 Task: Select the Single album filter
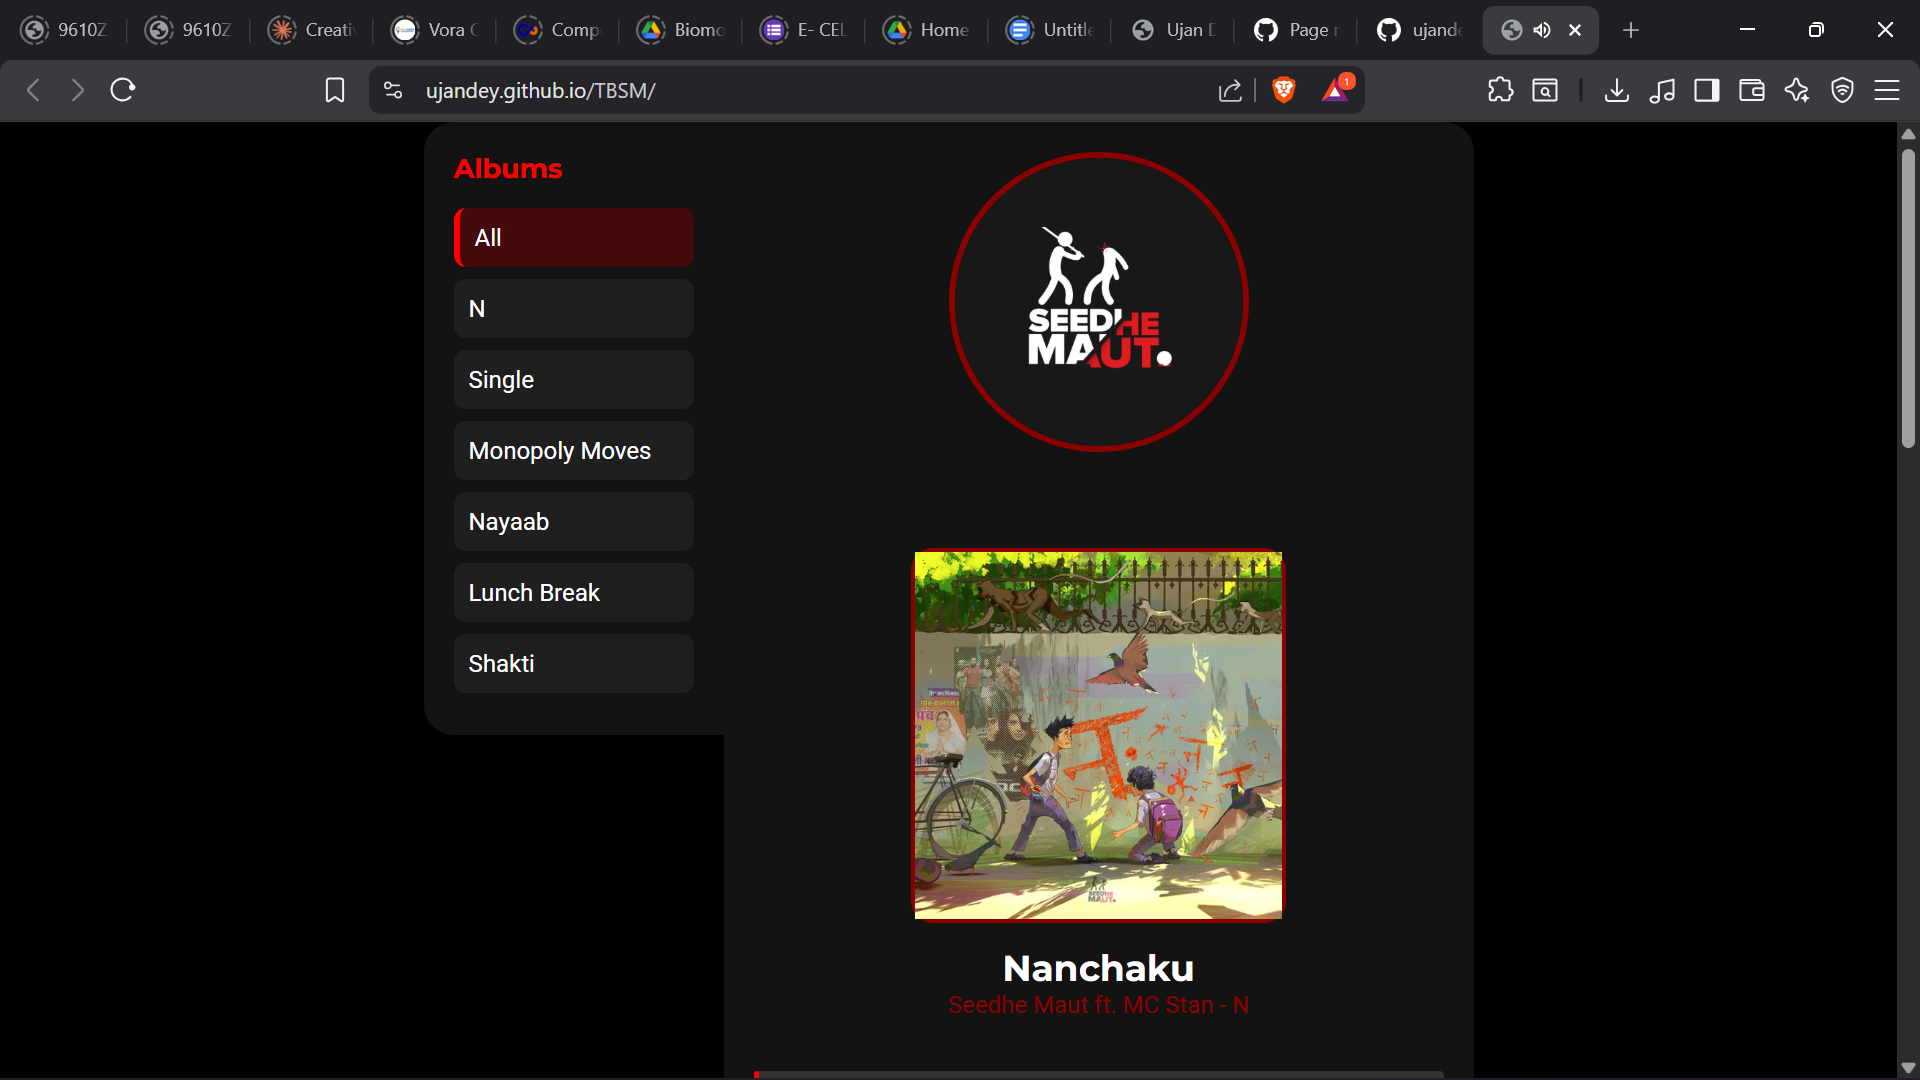click(574, 380)
